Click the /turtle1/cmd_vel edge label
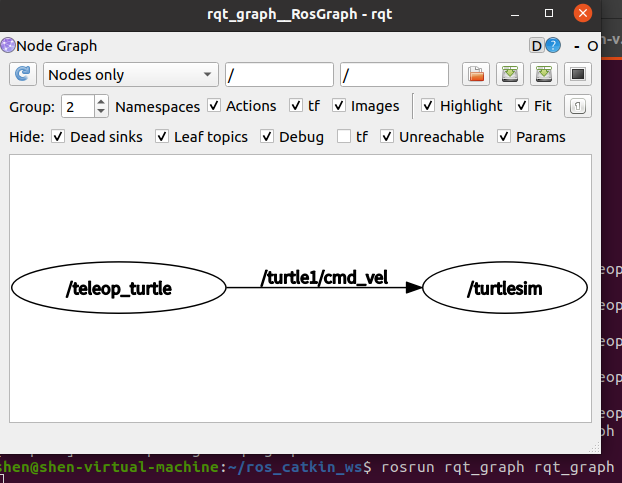Viewport: 622px width, 483px height. point(324,276)
